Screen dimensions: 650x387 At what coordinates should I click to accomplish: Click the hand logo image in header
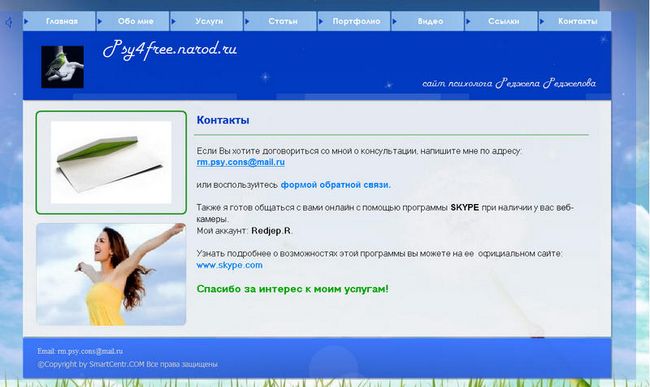click(x=63, y=67)
